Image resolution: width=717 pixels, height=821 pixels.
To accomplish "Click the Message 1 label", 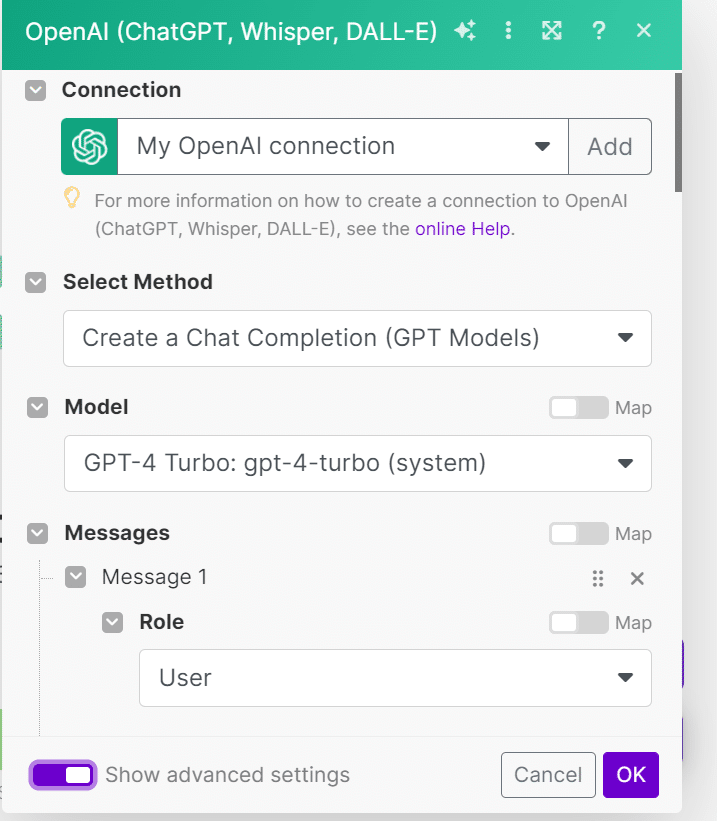I will tap(155, 577).
